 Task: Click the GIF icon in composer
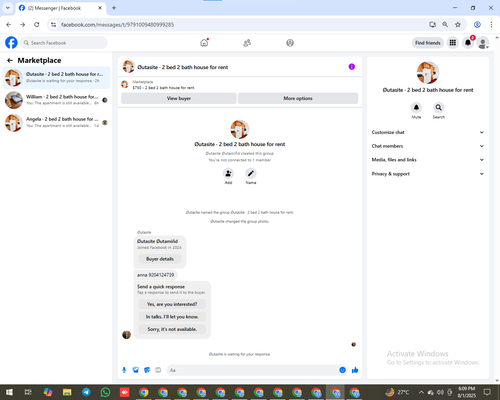(158, 370)
